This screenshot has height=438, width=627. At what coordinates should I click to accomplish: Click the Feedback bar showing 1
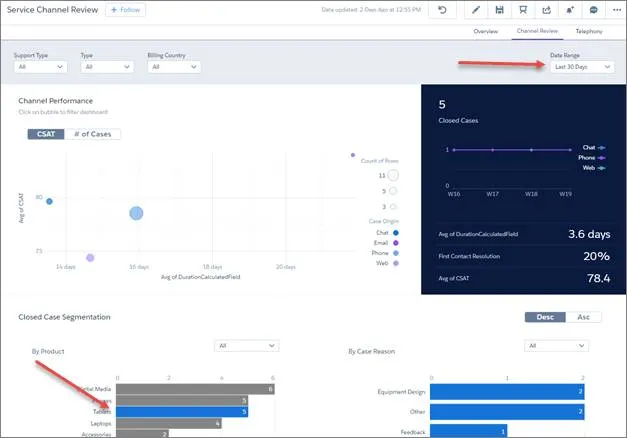(x=469, y=431)
